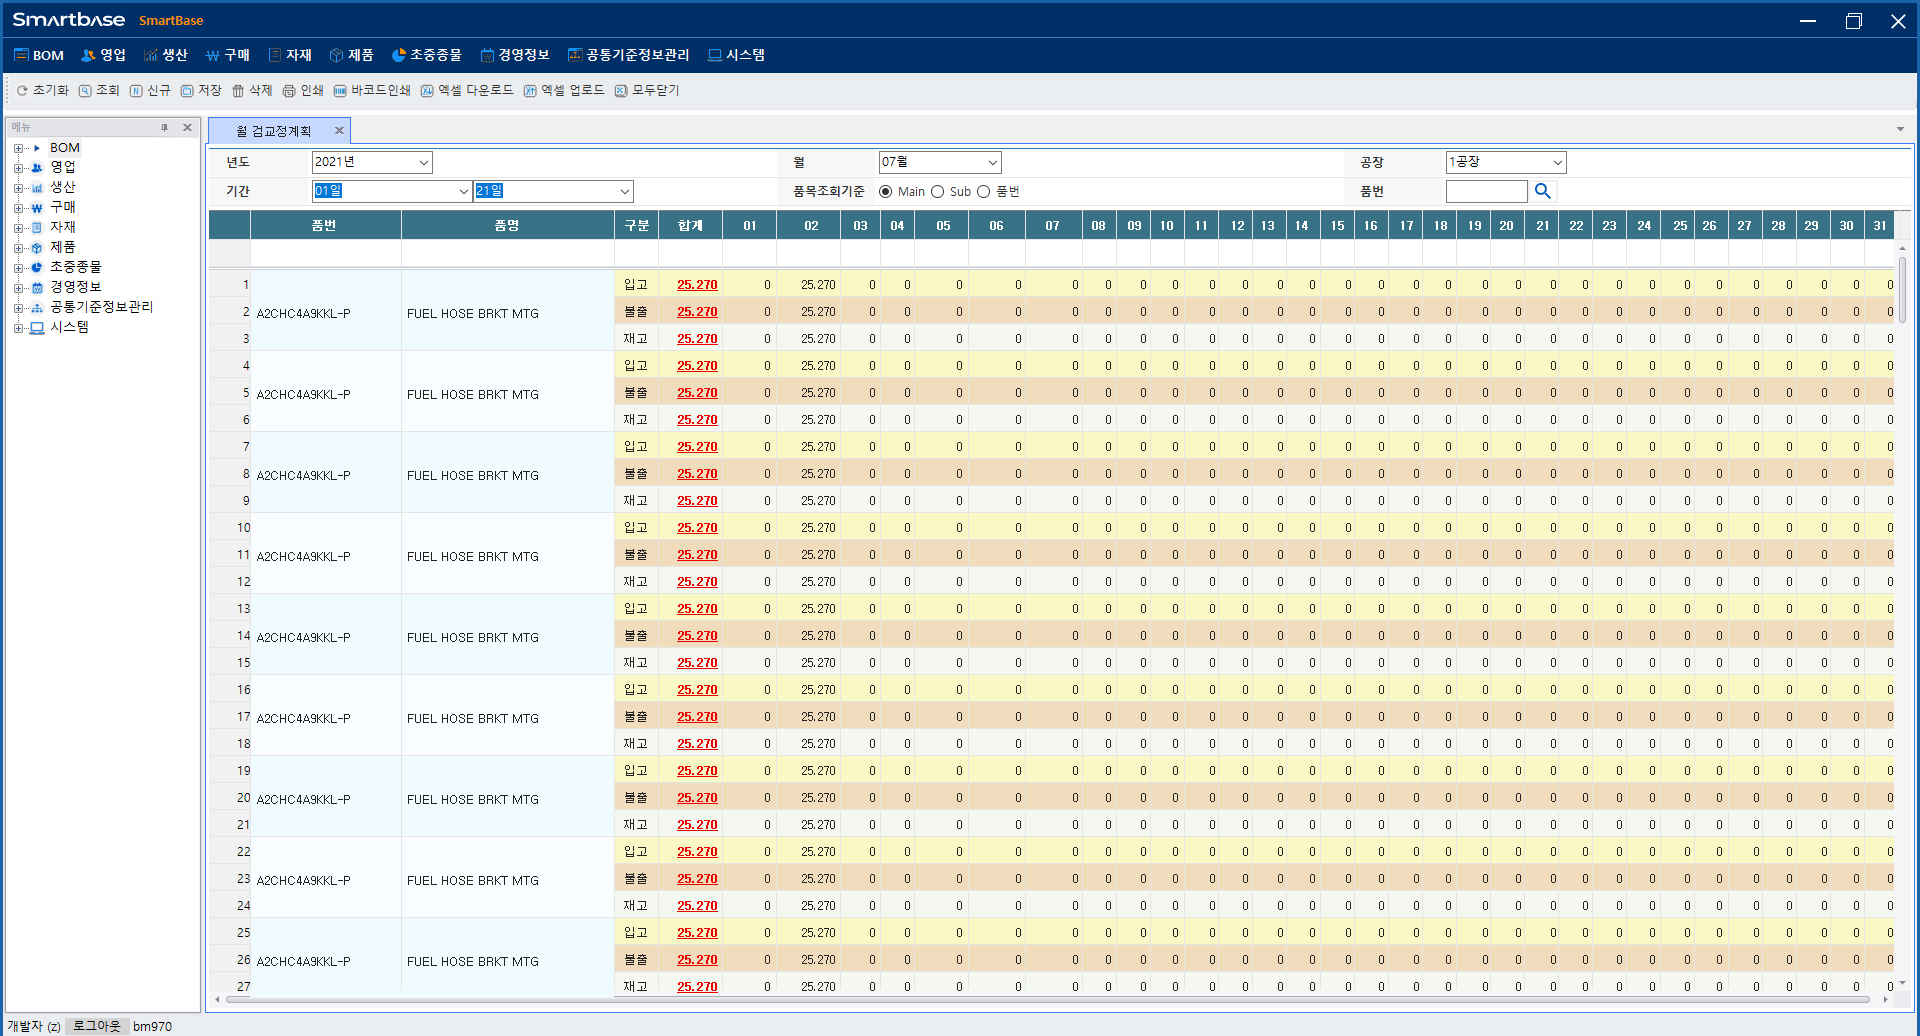Close the 메뉴 side panel

[187, 128]
